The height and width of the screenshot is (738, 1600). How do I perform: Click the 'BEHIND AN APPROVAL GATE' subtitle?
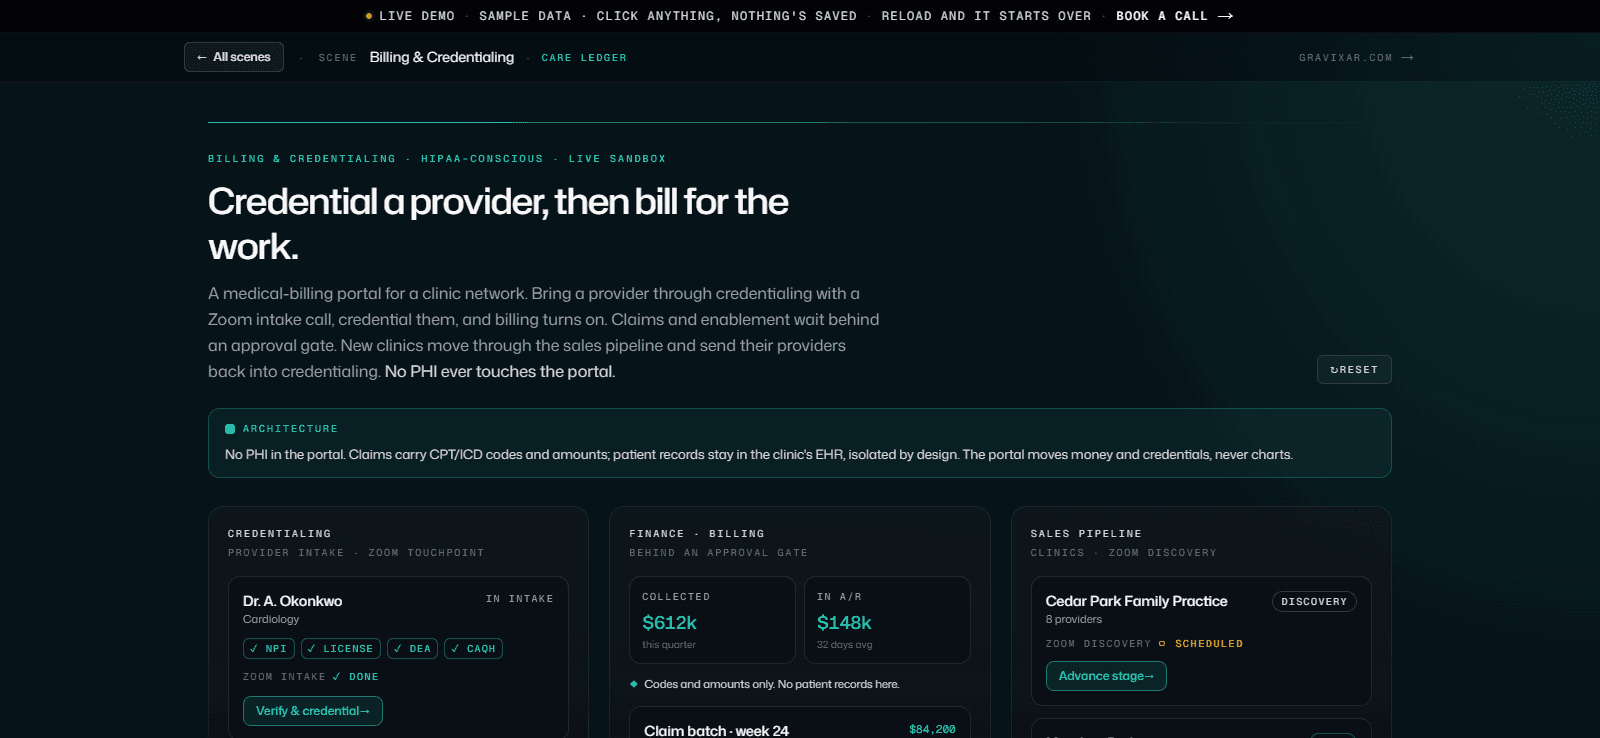pyautogui.click(x=718, y=553)
